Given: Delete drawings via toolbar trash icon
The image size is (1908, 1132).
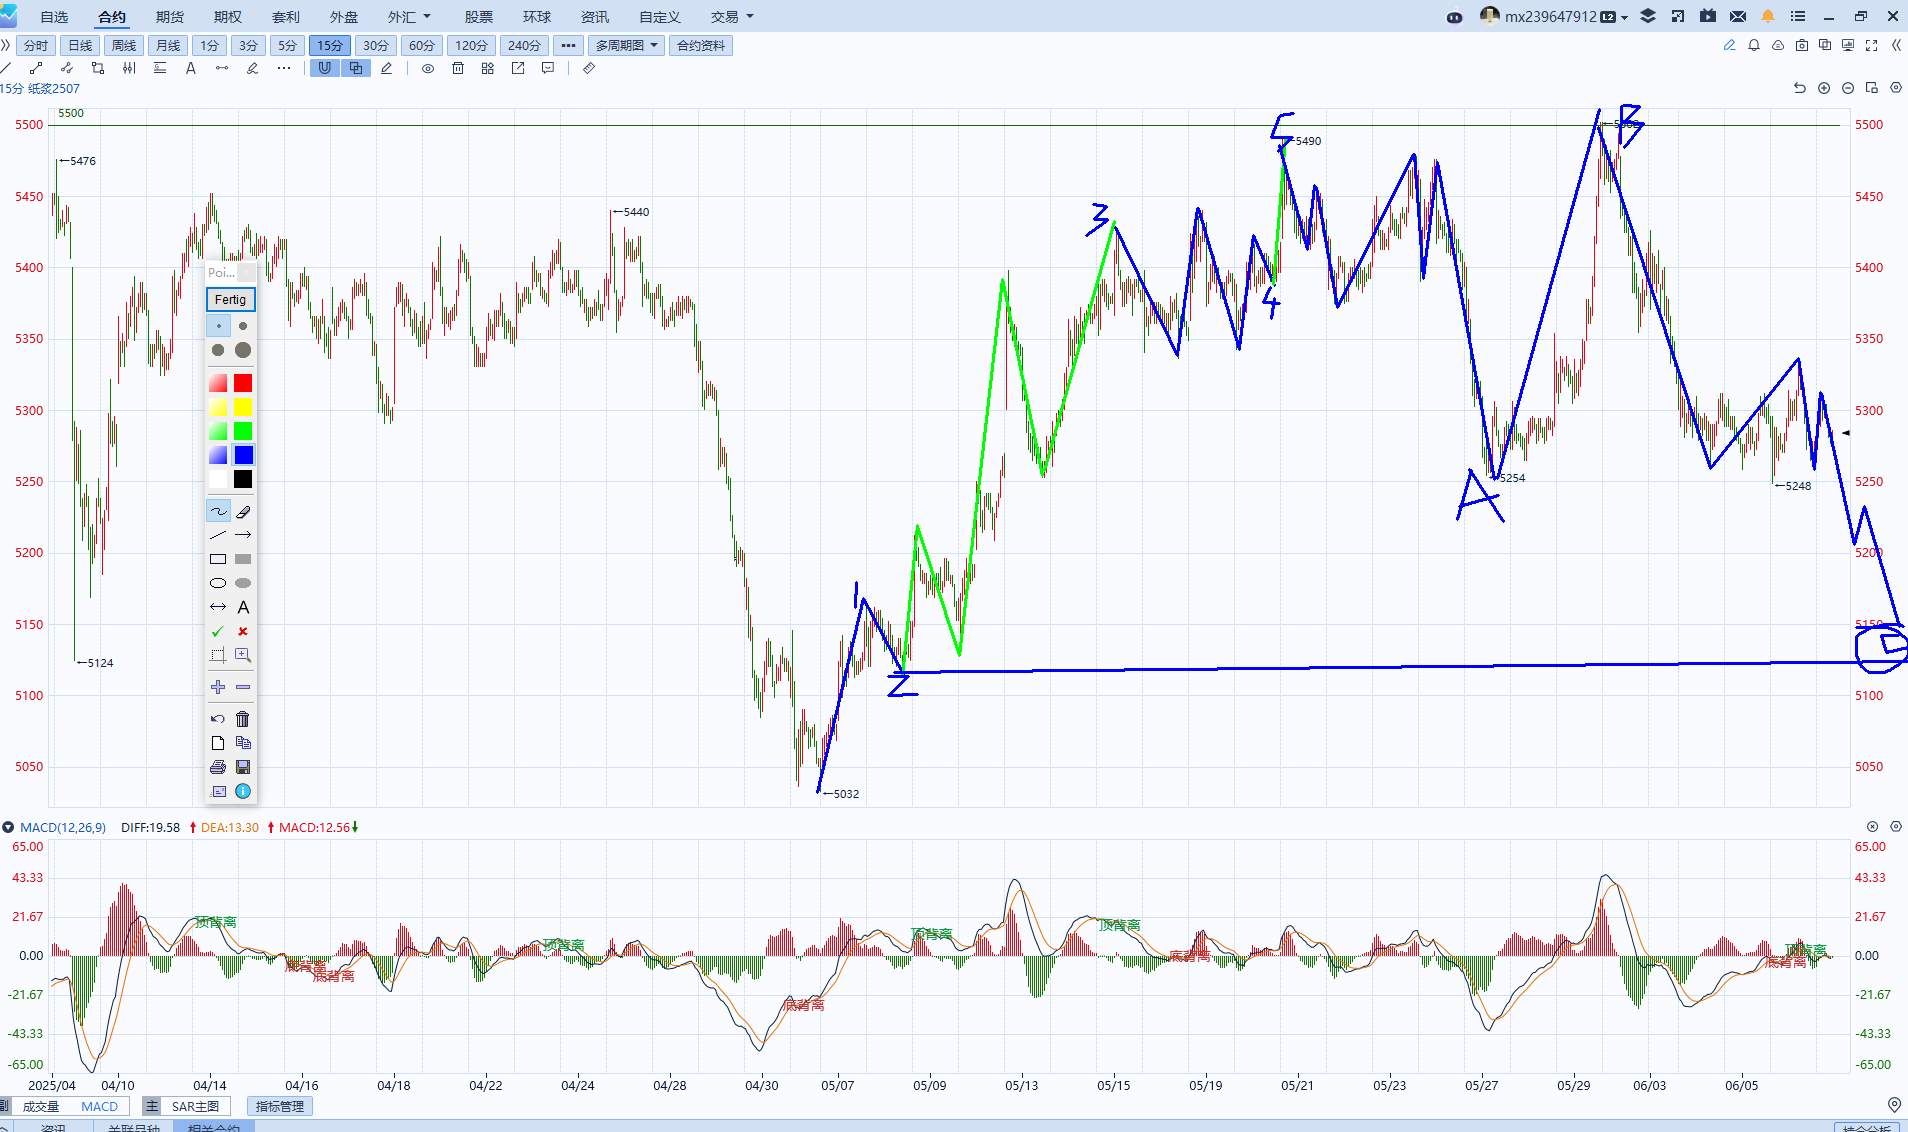Looking at the screenshot, I should point(457,68).
